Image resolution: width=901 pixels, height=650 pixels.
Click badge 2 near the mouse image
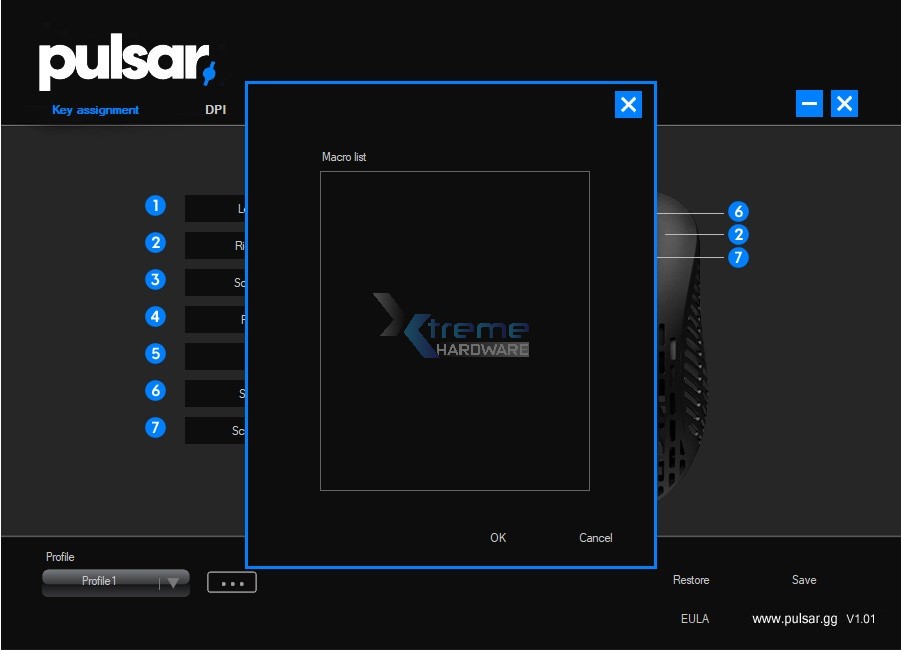[x=737, y=234]
